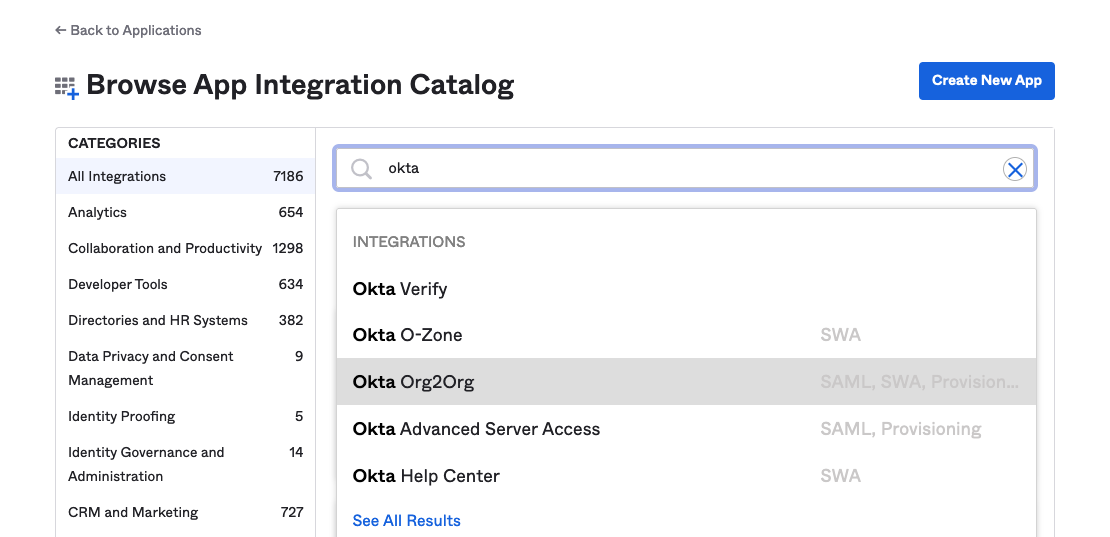
Task: Filter by Data Privacy and Consent Management
Action: (x=151, y=368)
